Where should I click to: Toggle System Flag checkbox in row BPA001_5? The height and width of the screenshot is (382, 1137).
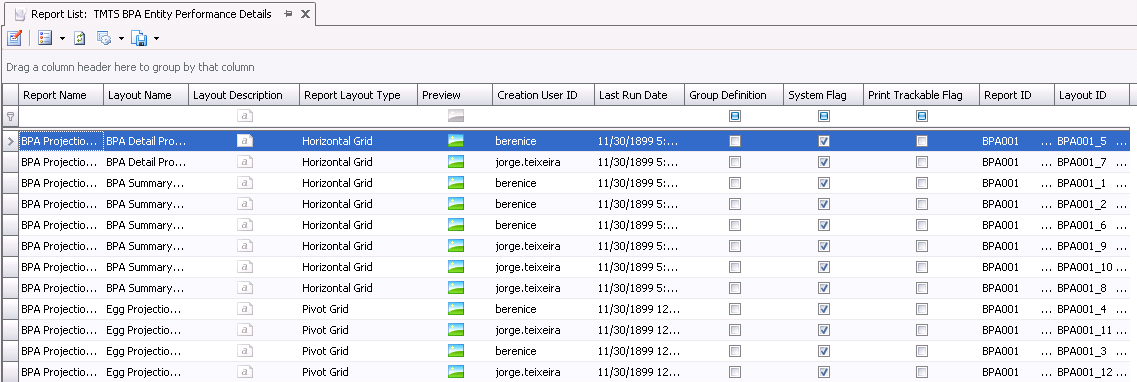pos(824,141)
